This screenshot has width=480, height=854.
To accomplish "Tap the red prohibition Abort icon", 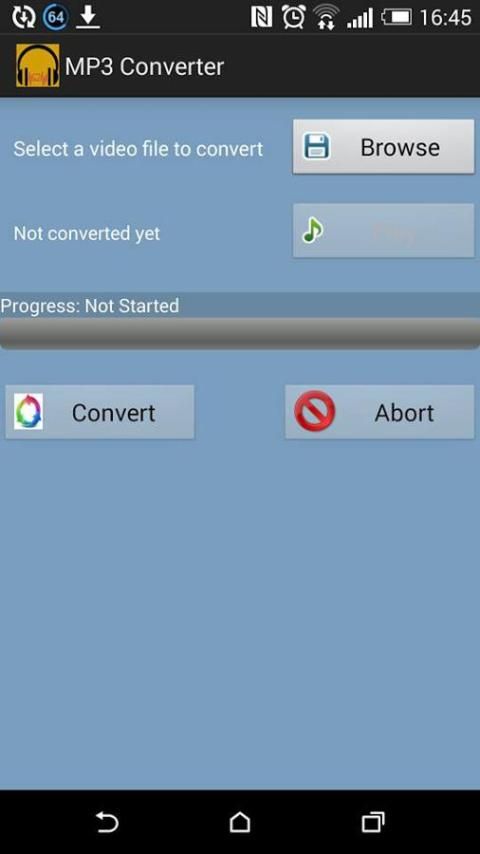I will pos(315,411).
